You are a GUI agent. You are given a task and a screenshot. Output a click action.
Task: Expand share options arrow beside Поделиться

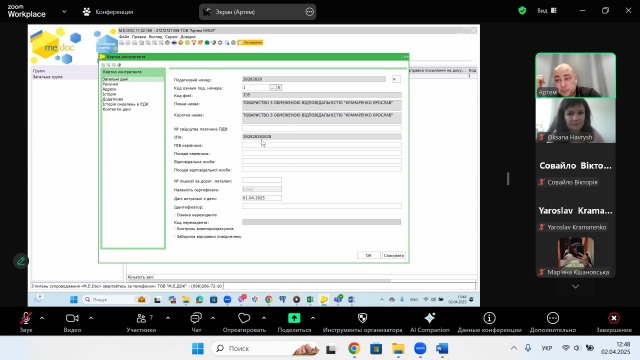click(313, 318)
